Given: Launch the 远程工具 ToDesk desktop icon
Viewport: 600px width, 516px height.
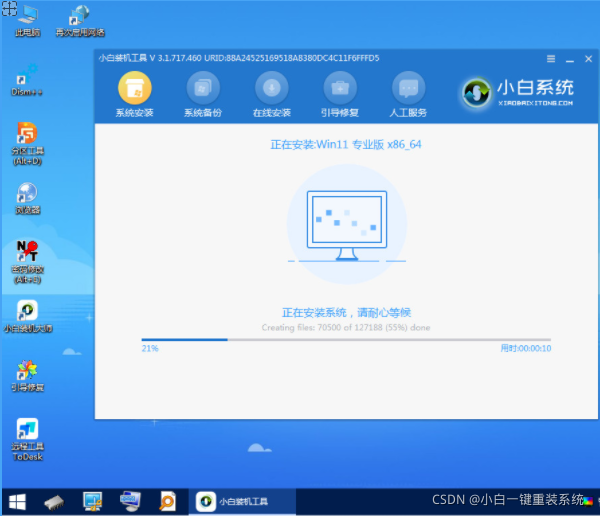Looking at the screenshot, I should [x=28, y=439].
